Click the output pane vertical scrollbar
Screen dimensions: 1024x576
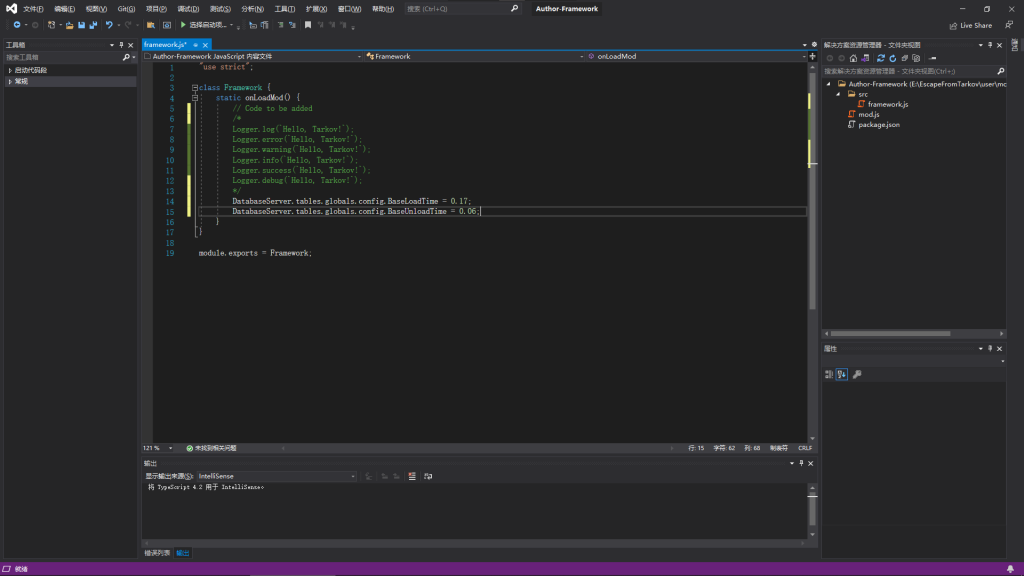coord(812,511)
